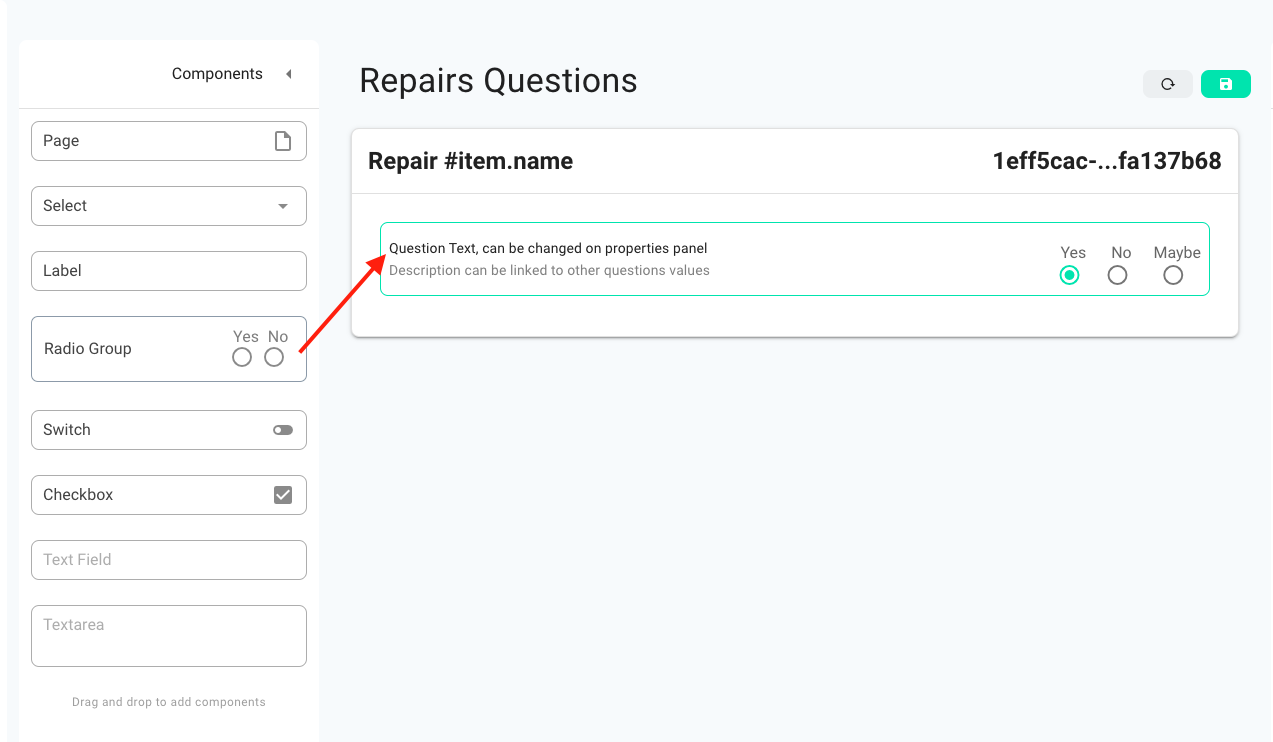The height and width of the screenshot is (742, 1273).
Task: Select the Yes radio in question
Action: (x=1070, y=275)
